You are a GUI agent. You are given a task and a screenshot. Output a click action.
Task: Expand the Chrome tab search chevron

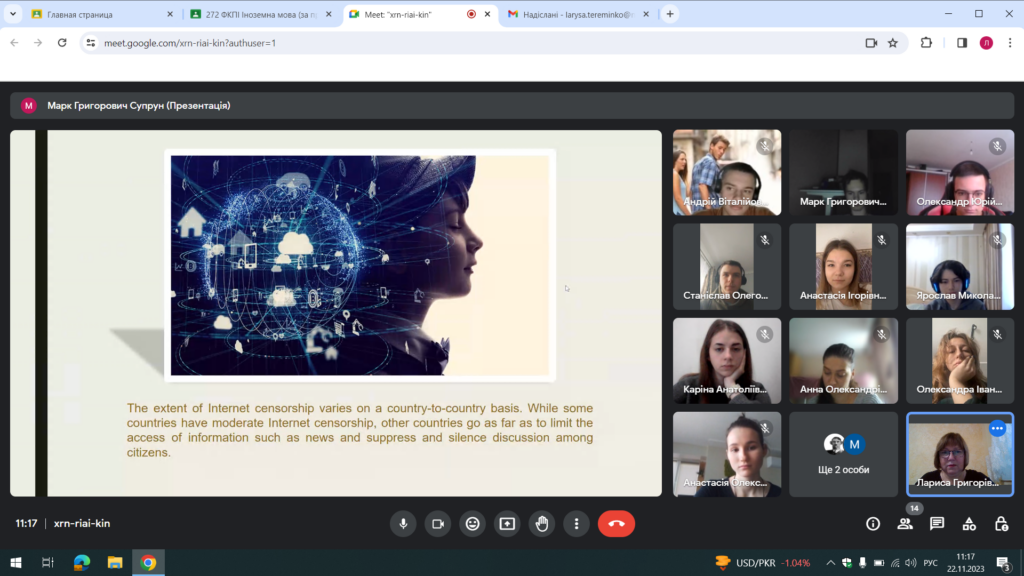[12, 14]
